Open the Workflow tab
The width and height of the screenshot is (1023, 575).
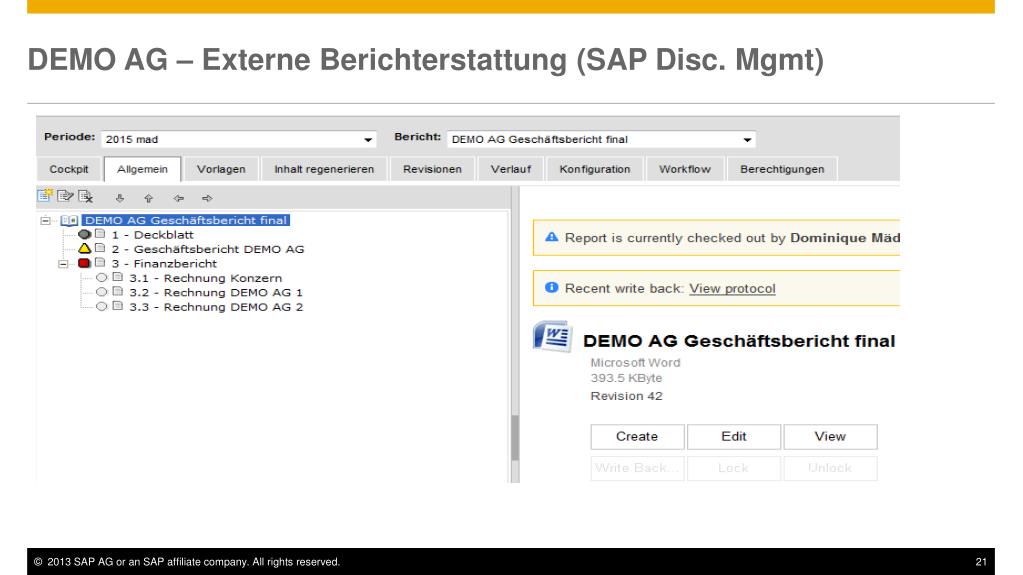tap(684, 169)
